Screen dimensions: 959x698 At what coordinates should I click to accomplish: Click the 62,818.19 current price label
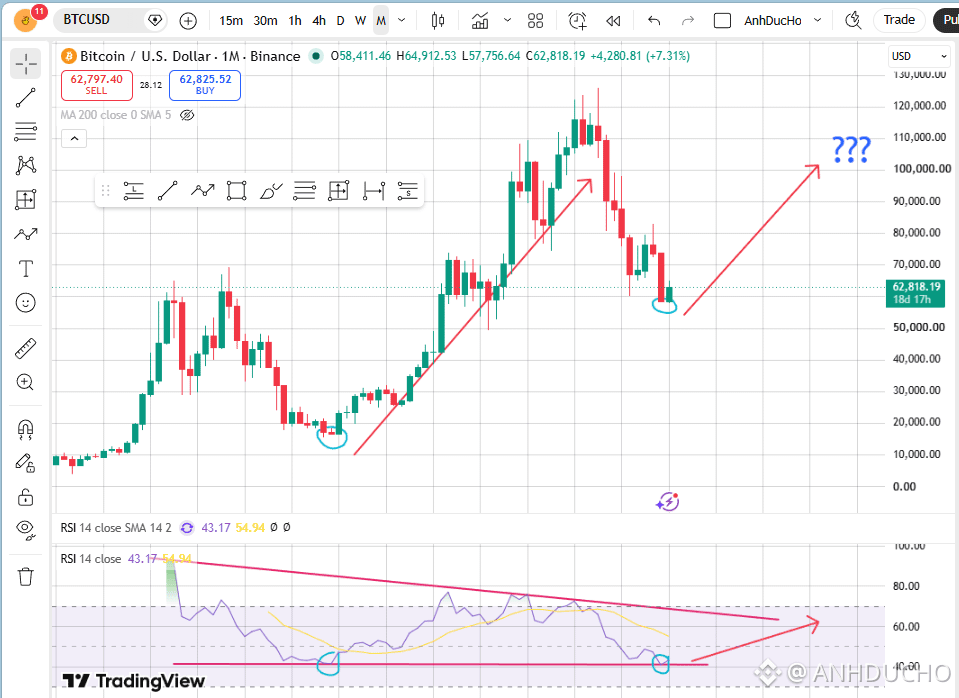pyautogui.click(x=916, y=292)
